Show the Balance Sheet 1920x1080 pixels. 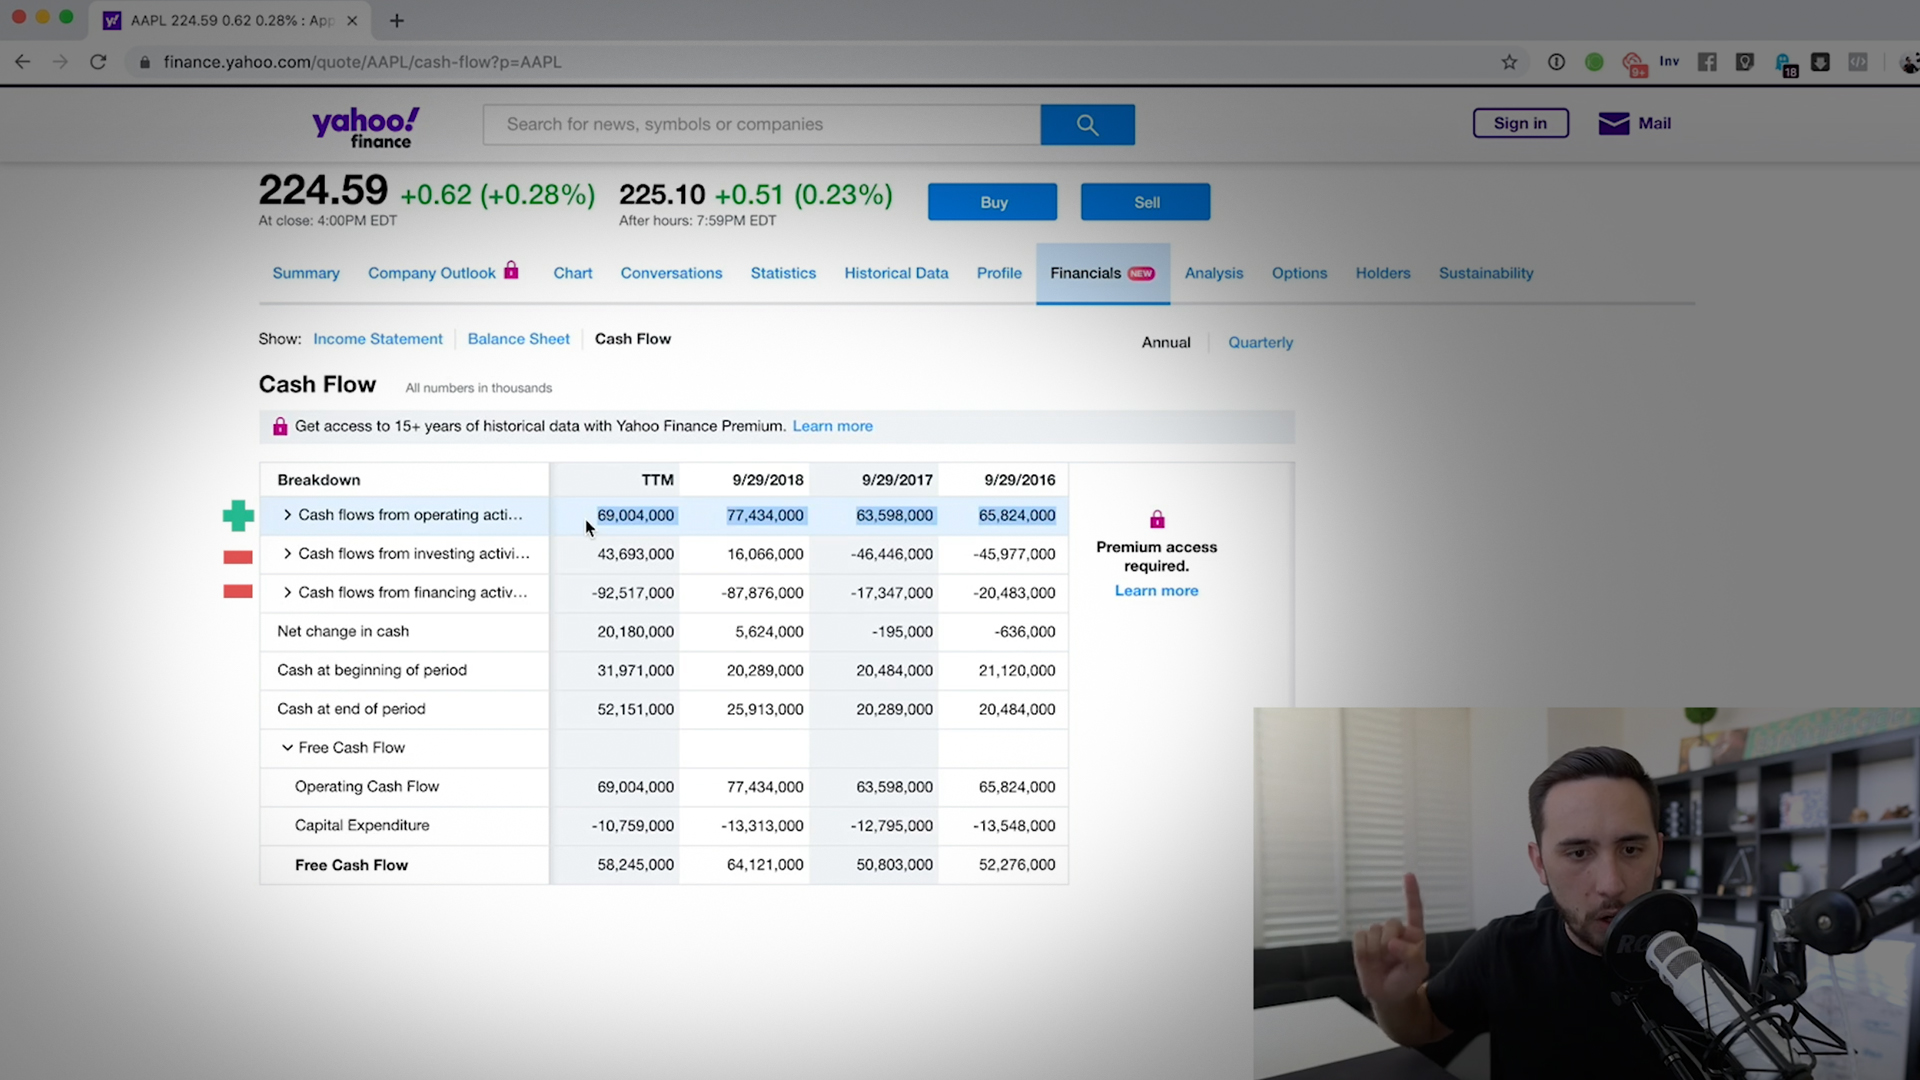pyautogui.click(x=518, y=339)
